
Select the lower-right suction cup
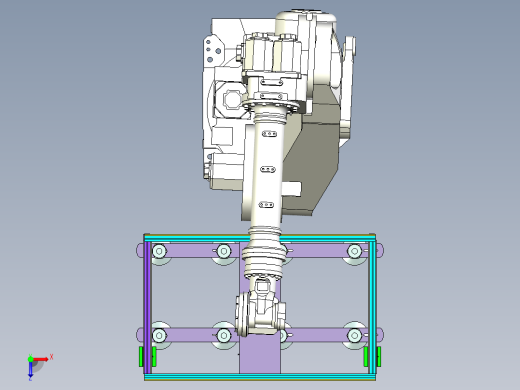click(x=355, y=335)
